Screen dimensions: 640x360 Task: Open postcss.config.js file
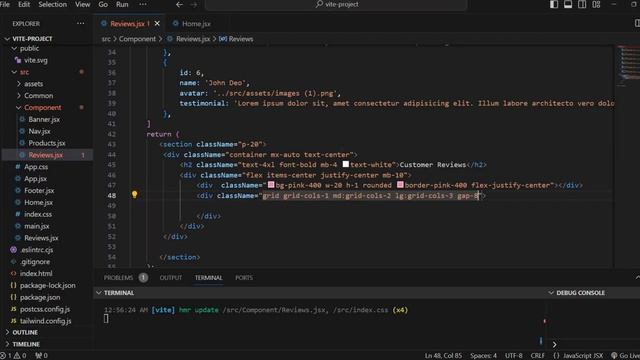[x=44, y=309]
